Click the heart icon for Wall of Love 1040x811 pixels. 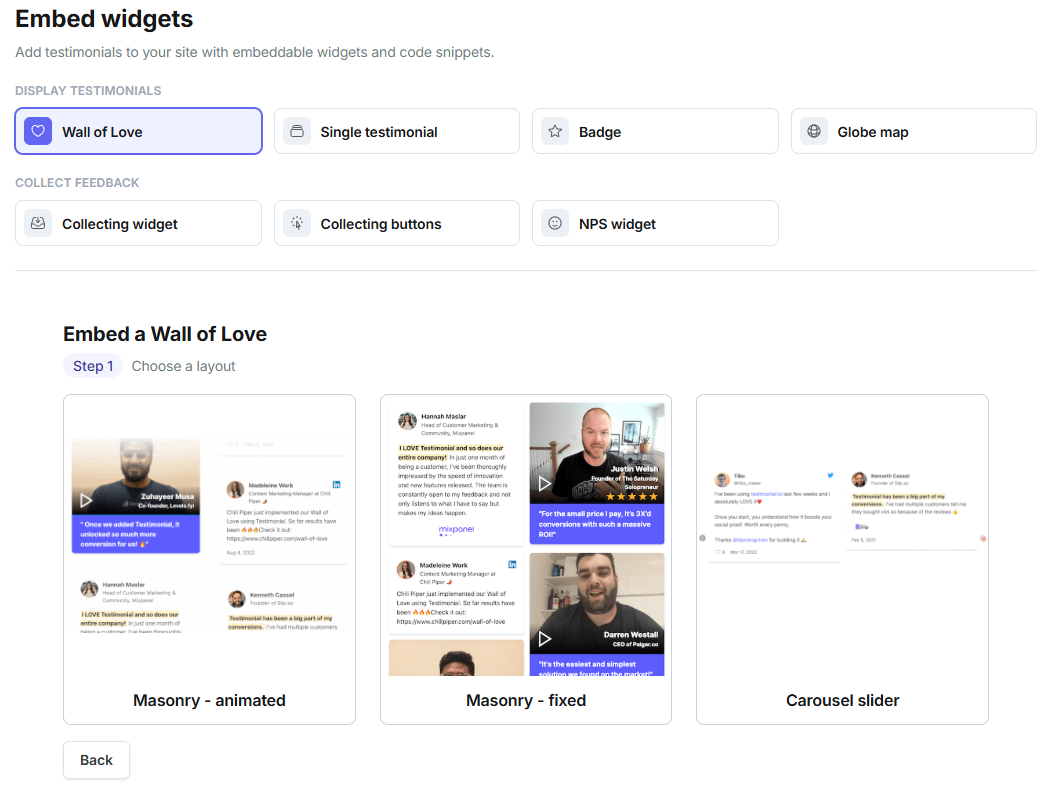pyautogui.click(x=38, y=131)
